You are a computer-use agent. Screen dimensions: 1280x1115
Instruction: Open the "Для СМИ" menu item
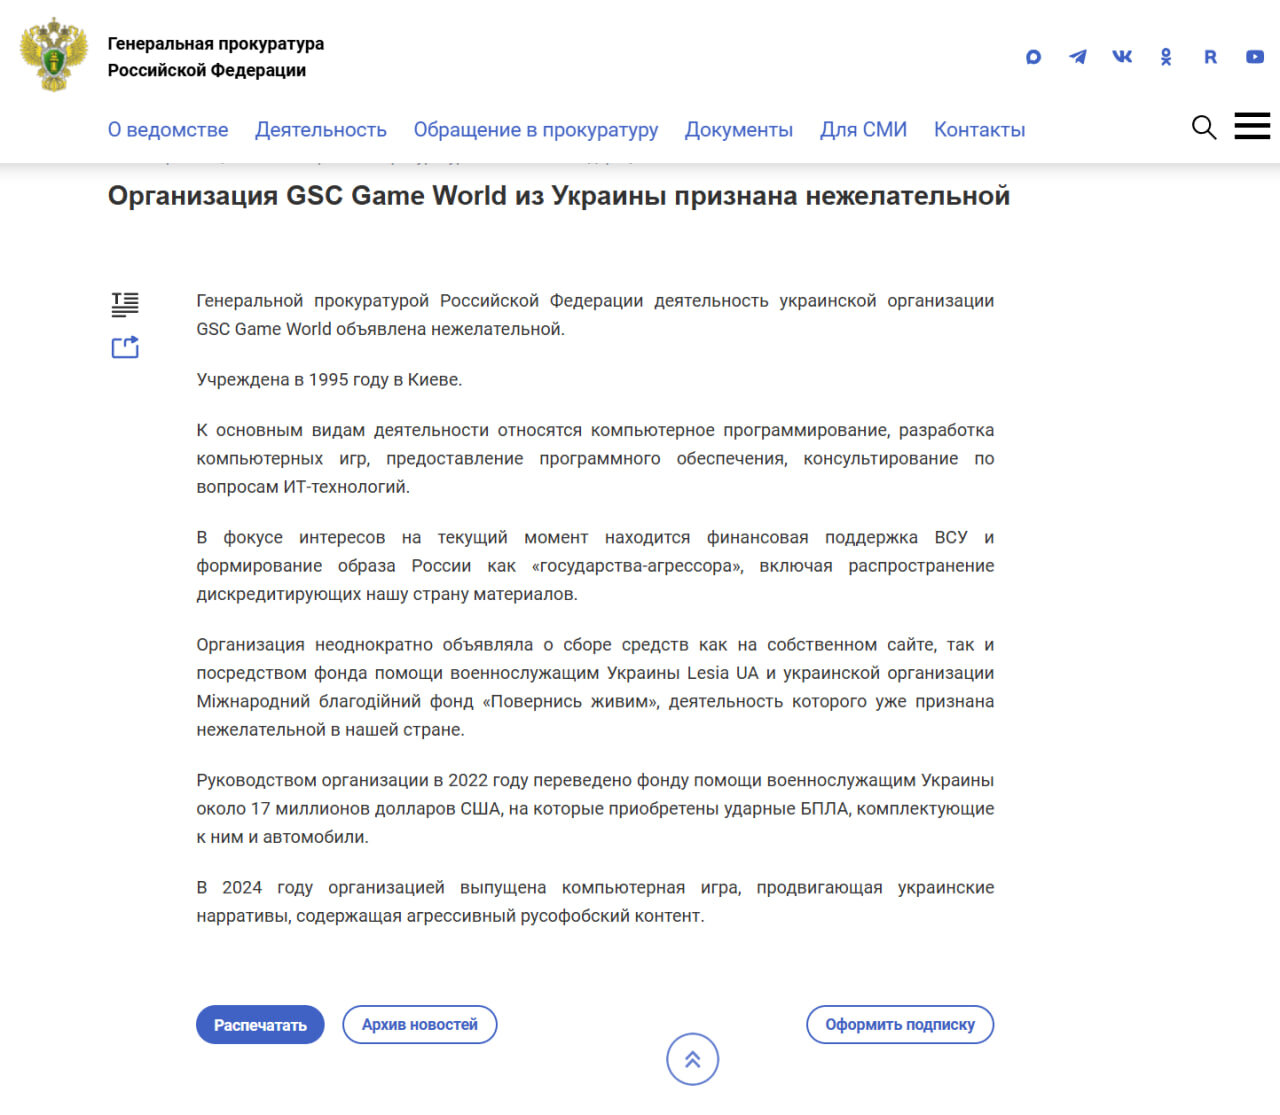coord(864,130)
